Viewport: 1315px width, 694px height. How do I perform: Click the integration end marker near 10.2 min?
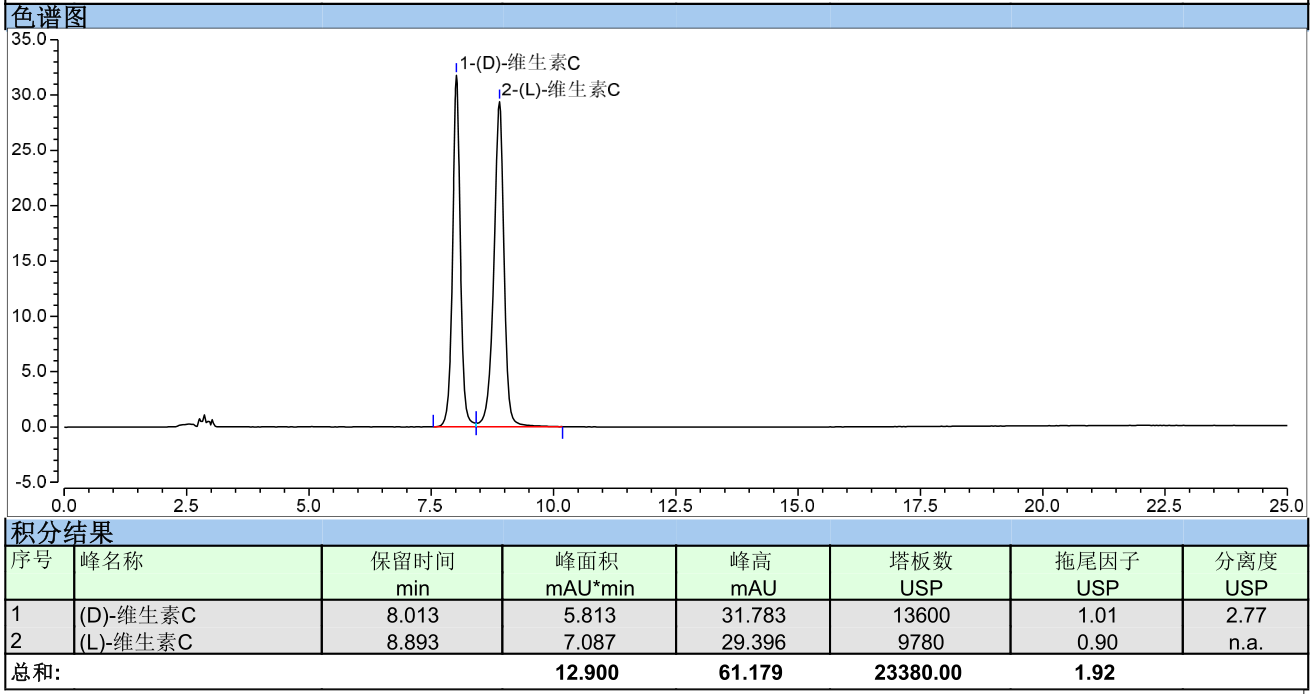tap(562, 433)
